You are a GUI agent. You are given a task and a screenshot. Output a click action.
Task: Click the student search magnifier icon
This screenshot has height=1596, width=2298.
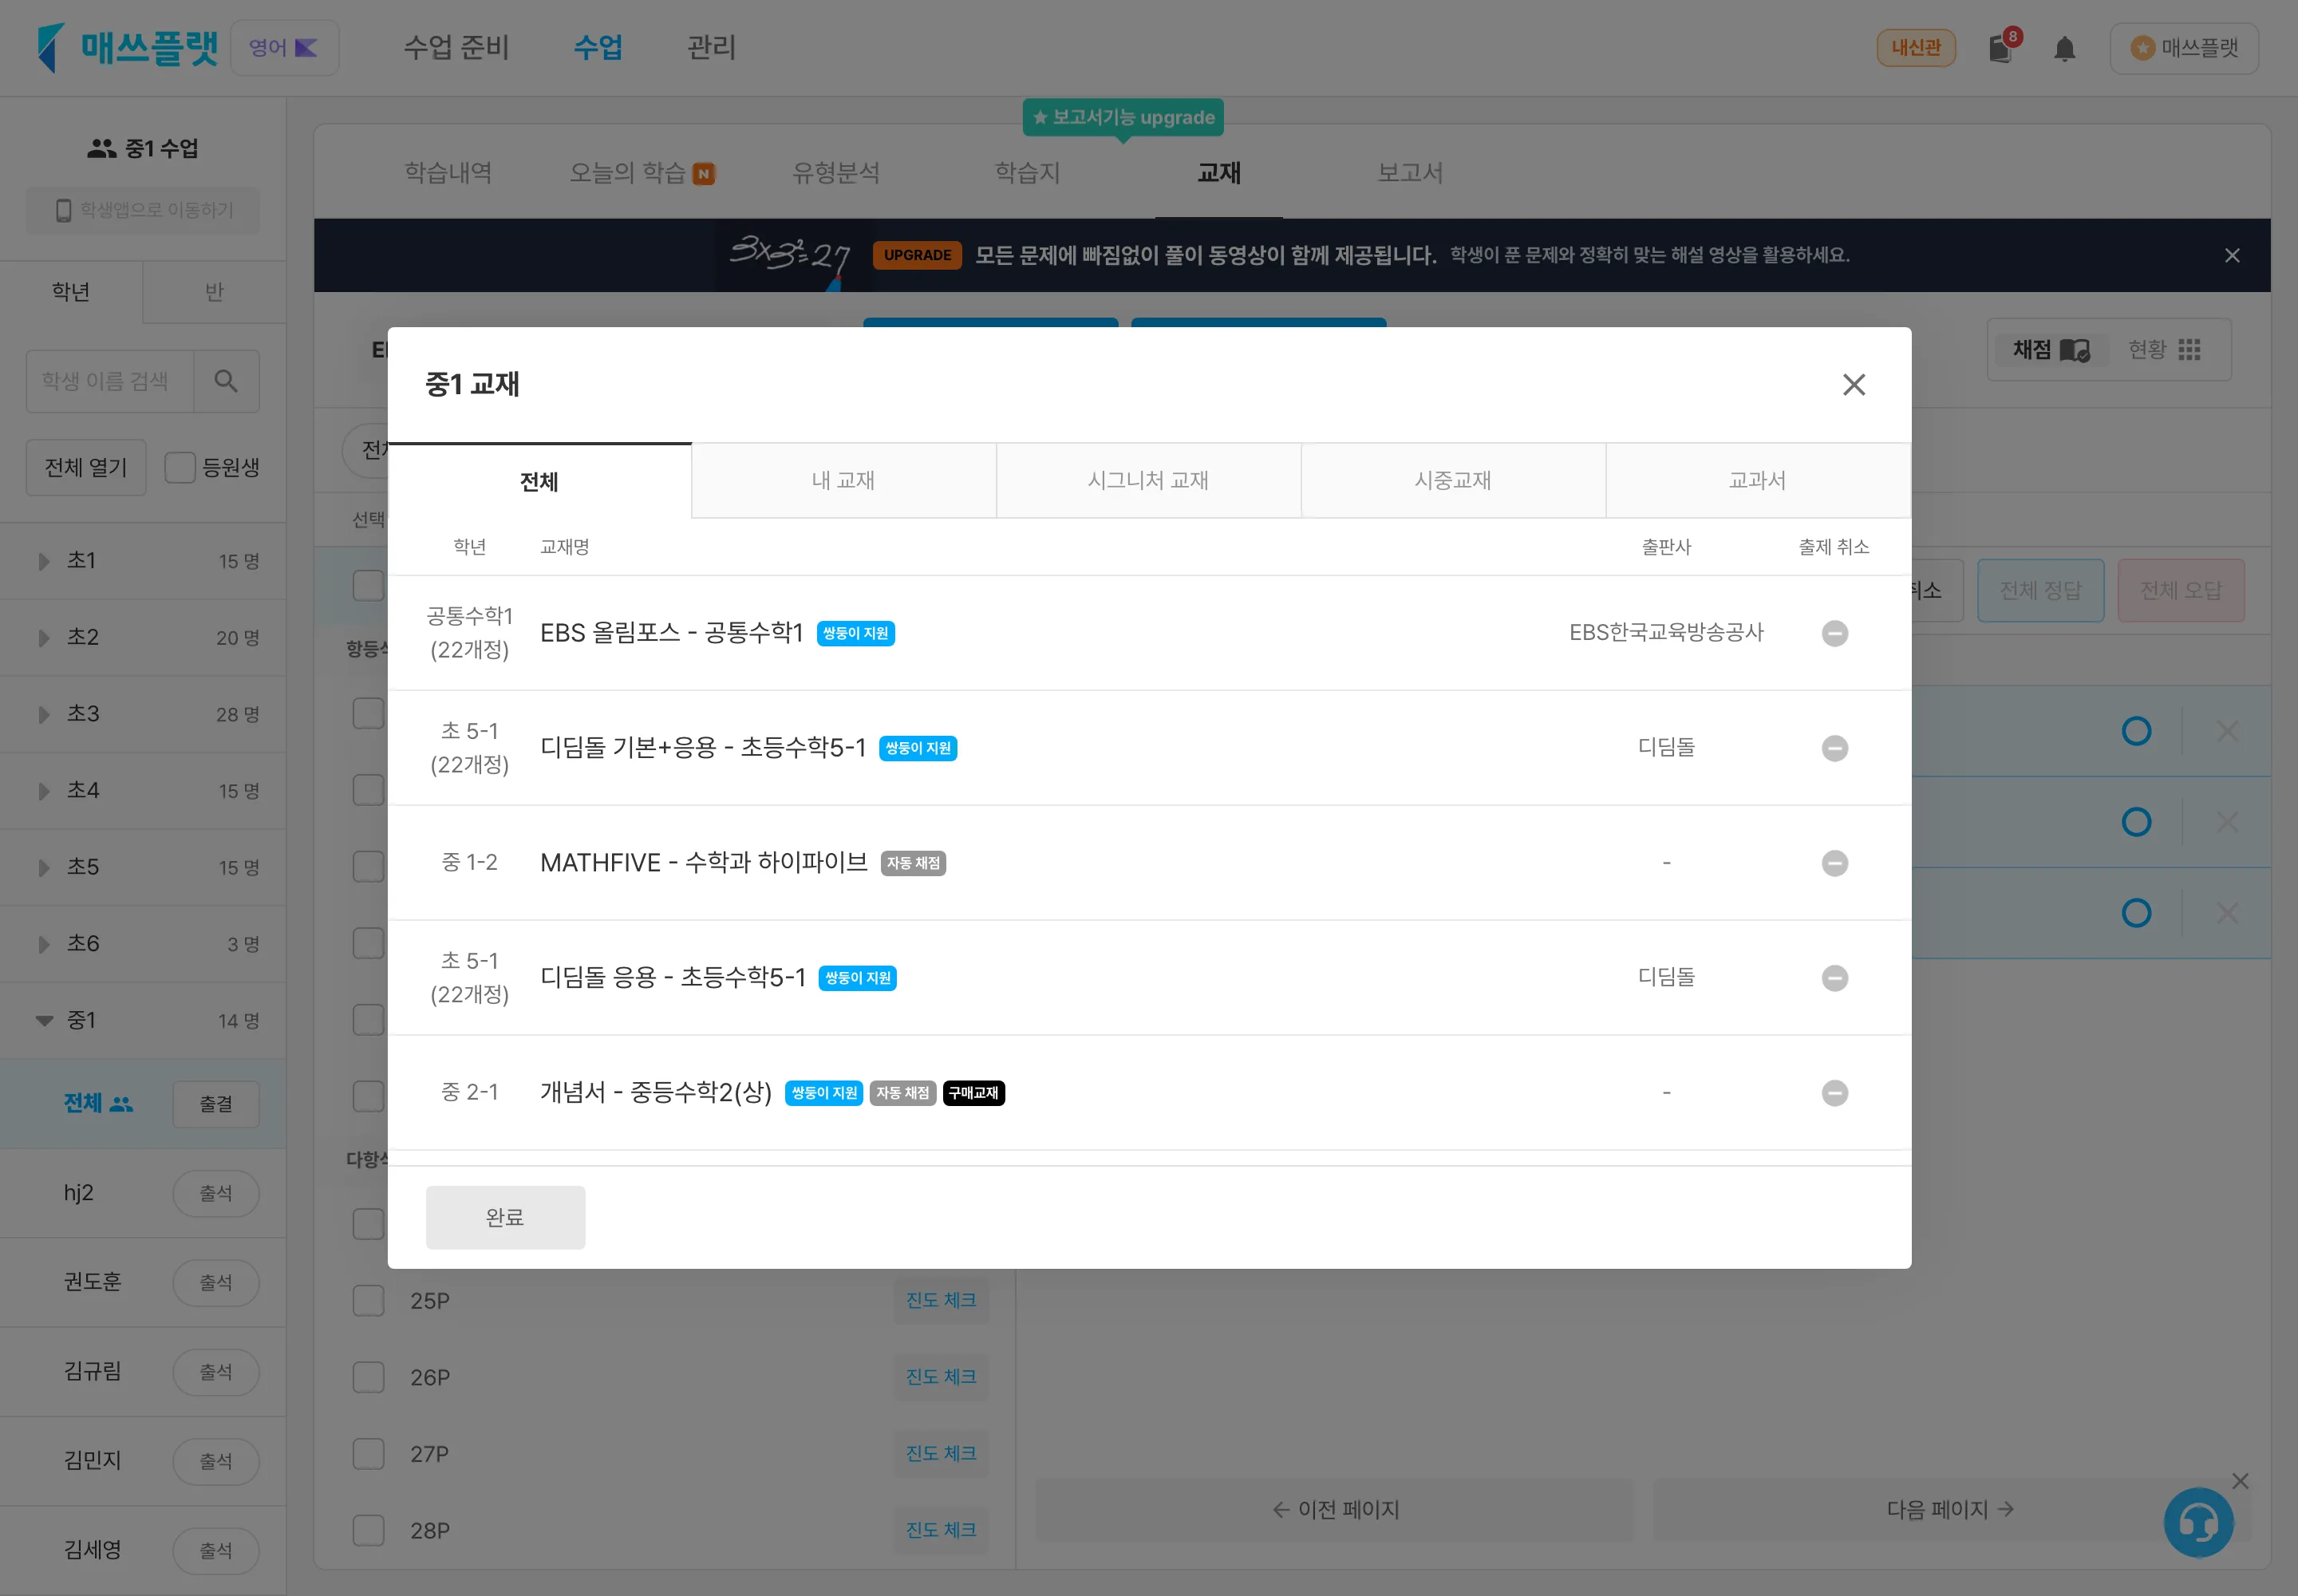226,381
